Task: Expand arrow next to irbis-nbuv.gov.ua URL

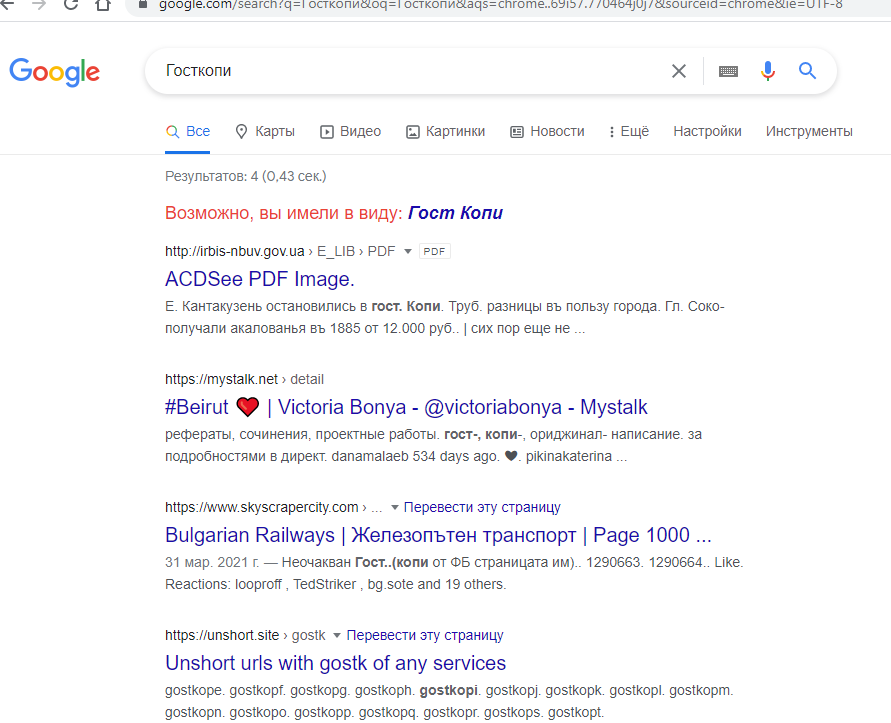Action: tap(407, 251)
